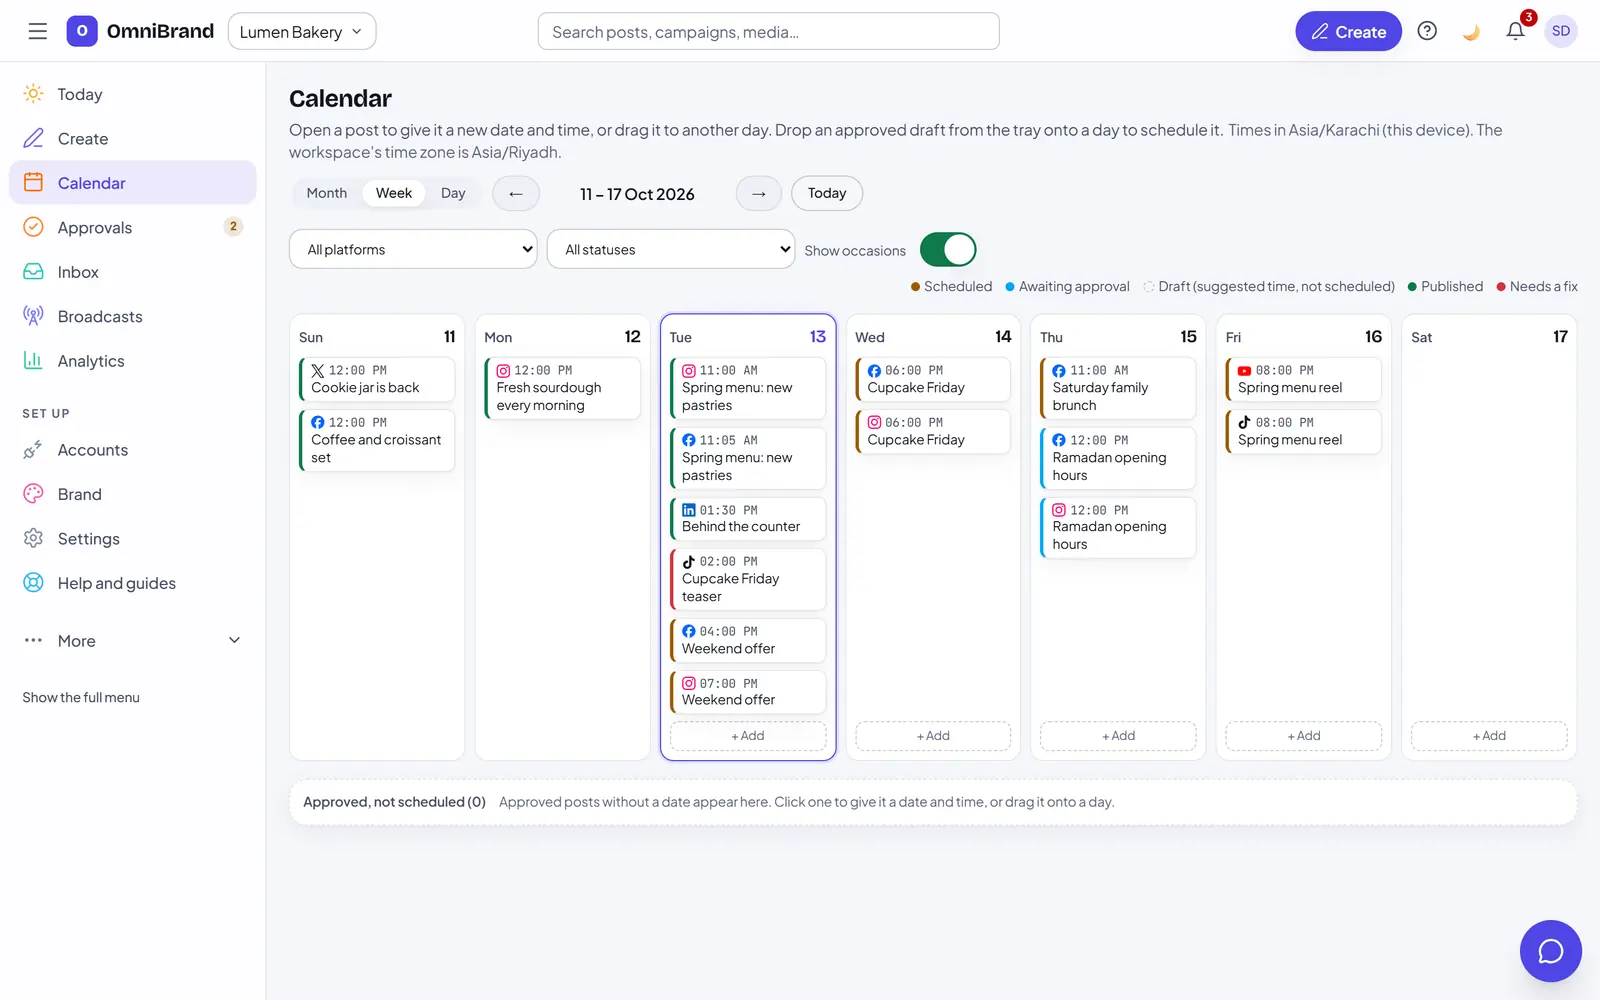Open notifications bell icon
The image size is (1600, 1000).
click(1515, 31)
